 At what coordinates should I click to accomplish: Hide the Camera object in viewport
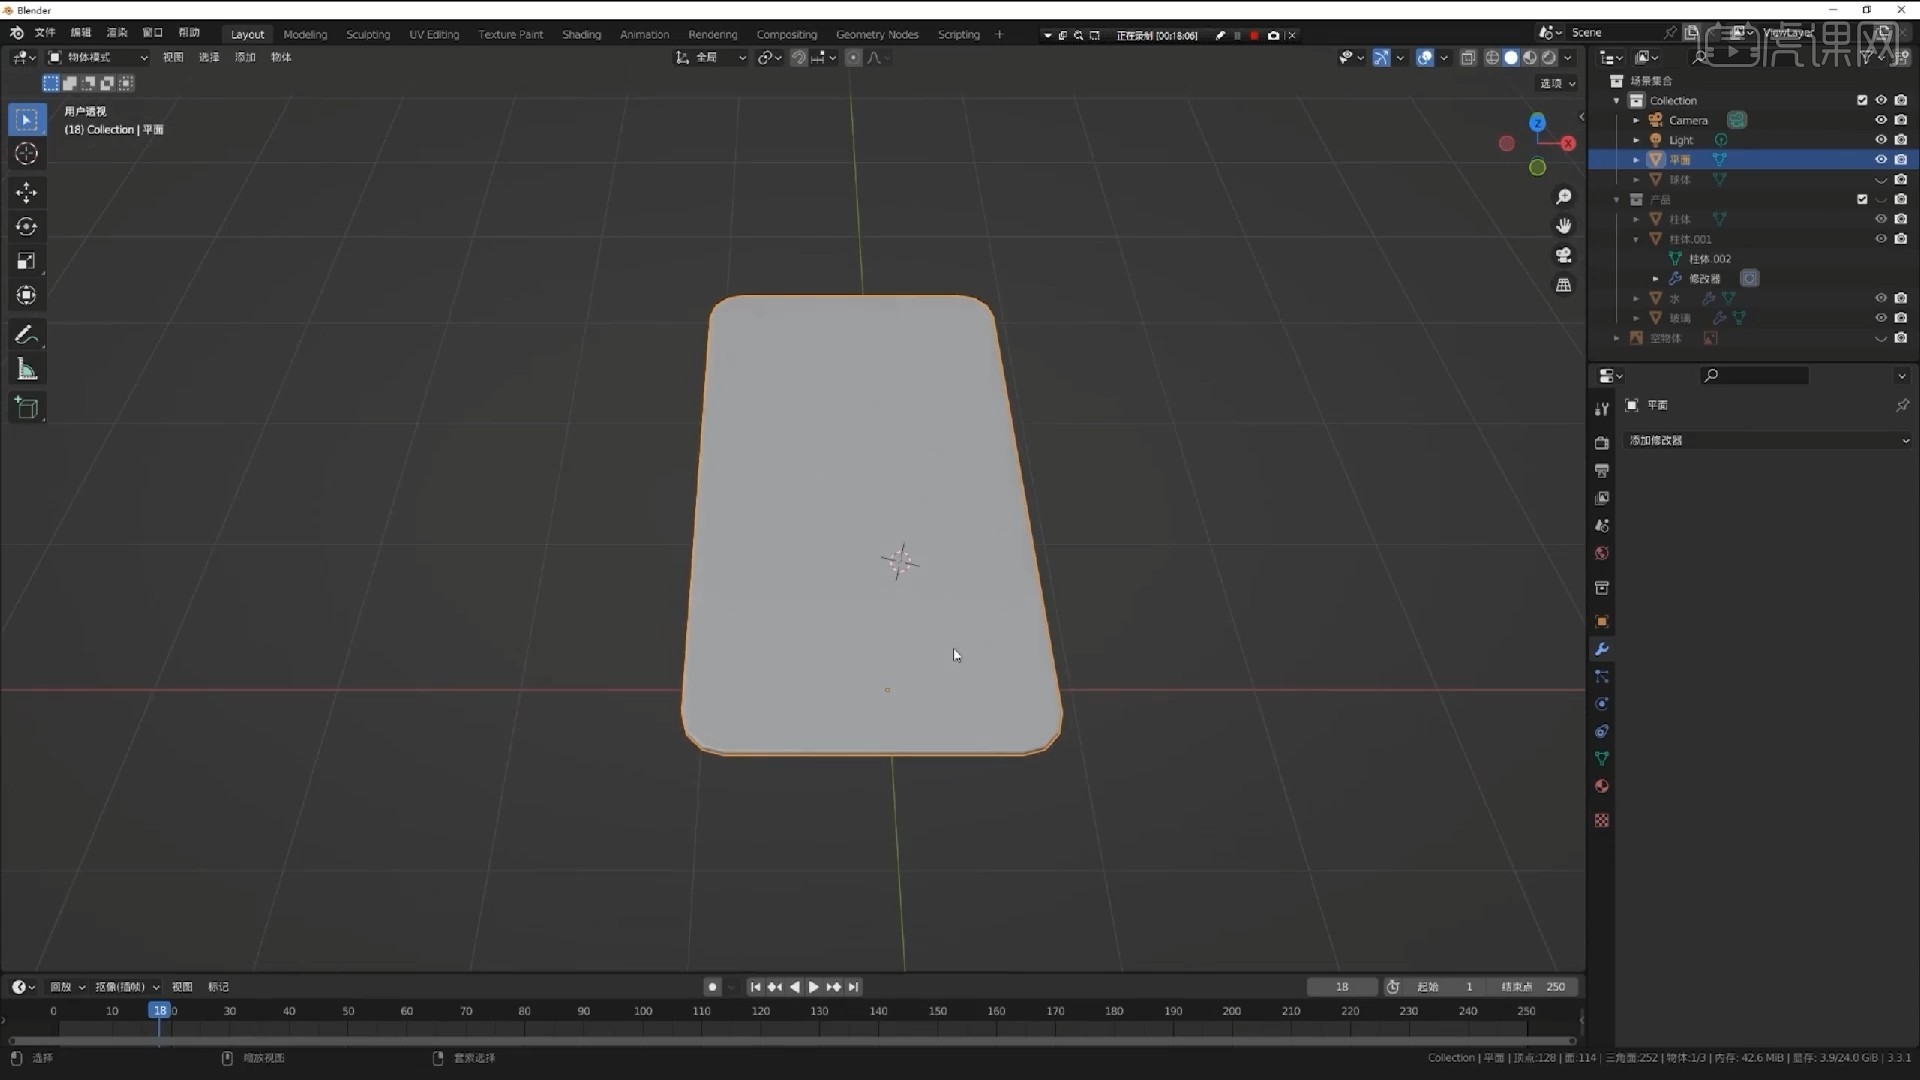pos(1881,120)
